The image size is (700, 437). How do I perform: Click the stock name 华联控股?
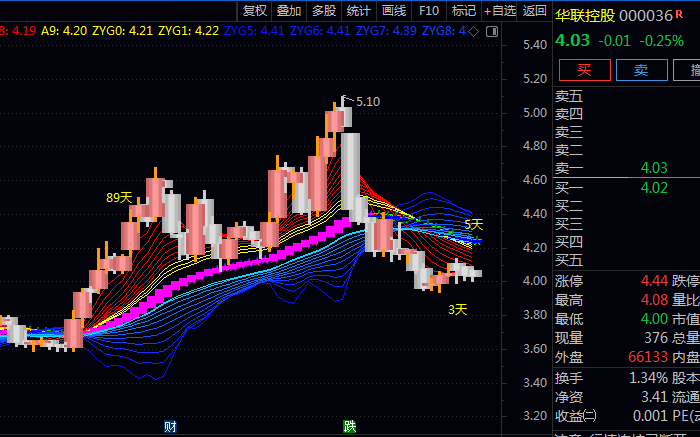coord(585,16)
